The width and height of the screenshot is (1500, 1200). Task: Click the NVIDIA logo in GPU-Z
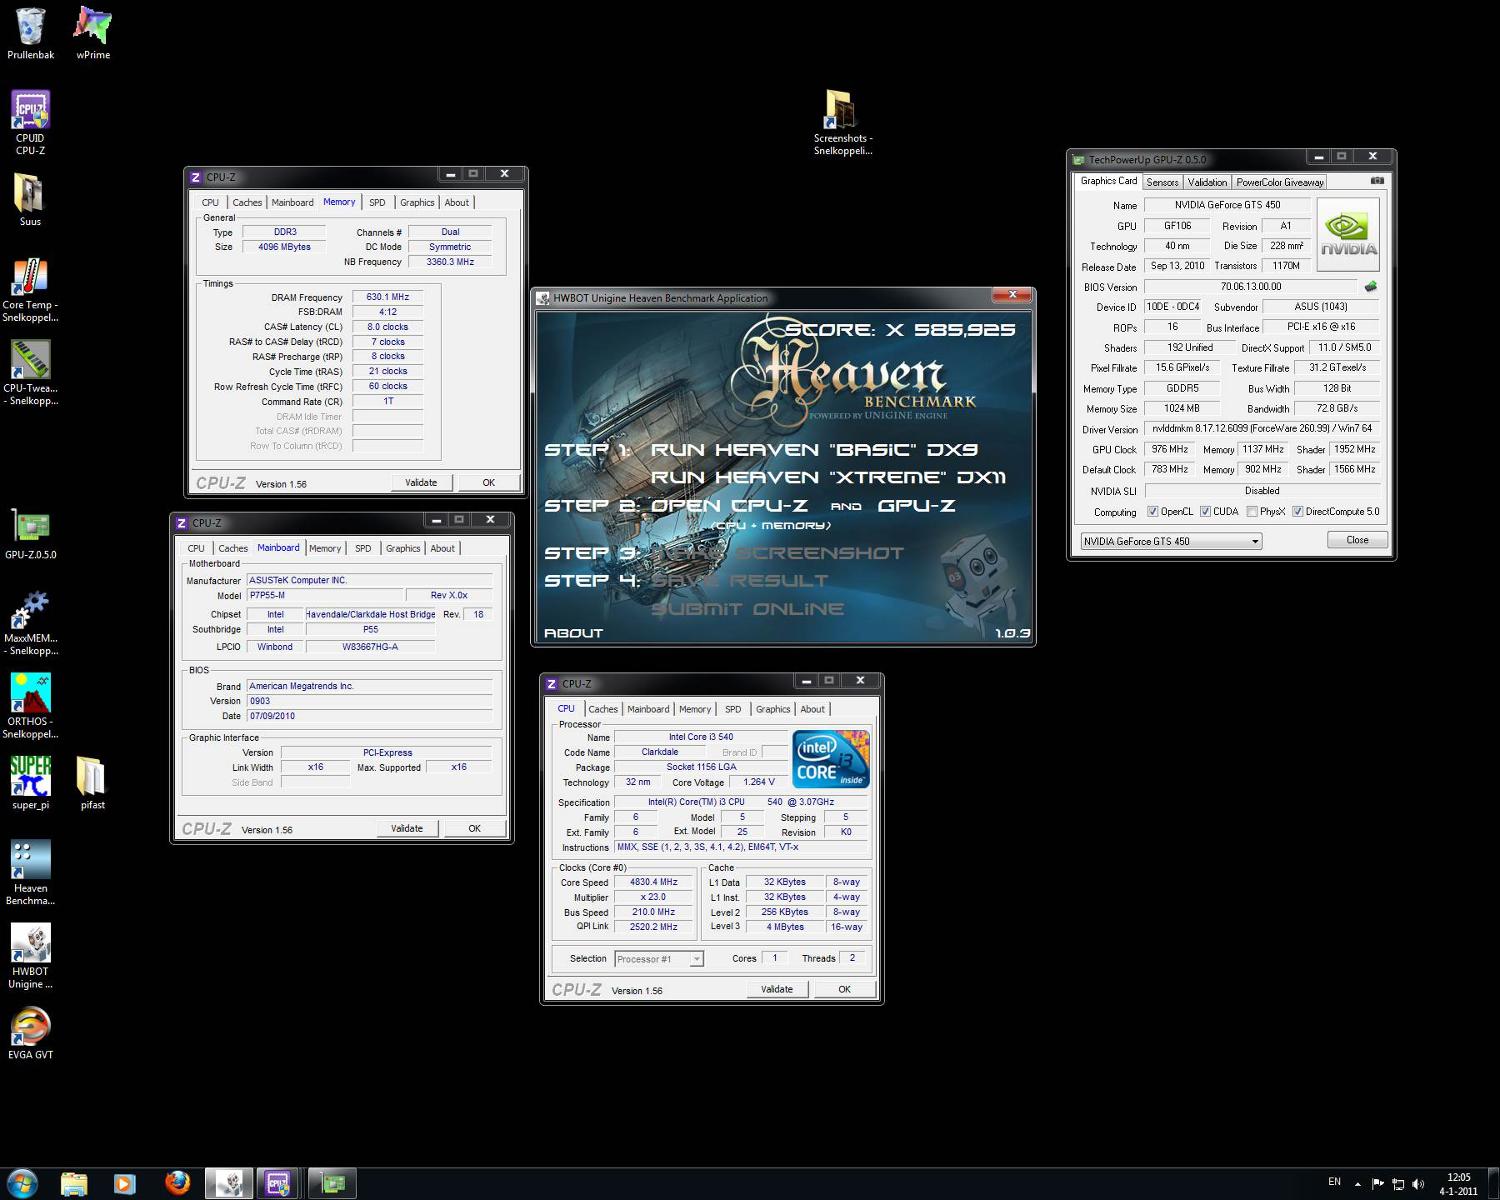point(1348,233)
